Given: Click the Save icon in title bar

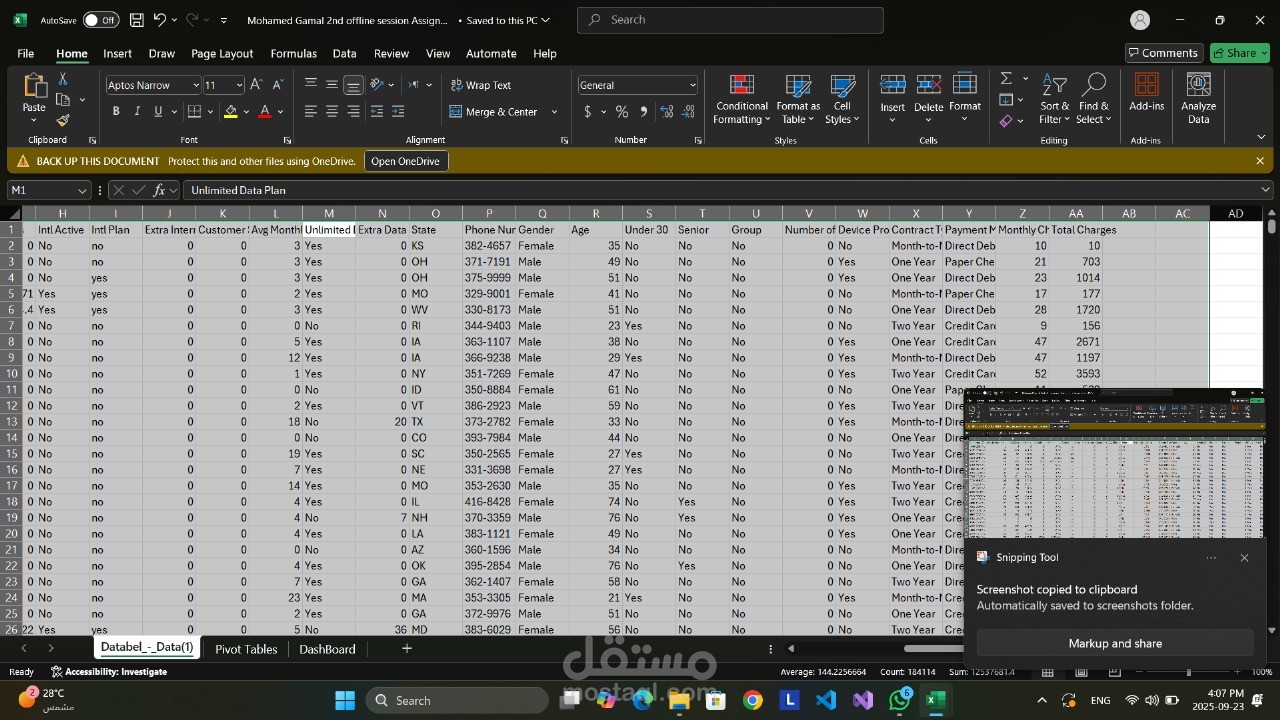Looking at the screenshot, I should coord(137,20).
